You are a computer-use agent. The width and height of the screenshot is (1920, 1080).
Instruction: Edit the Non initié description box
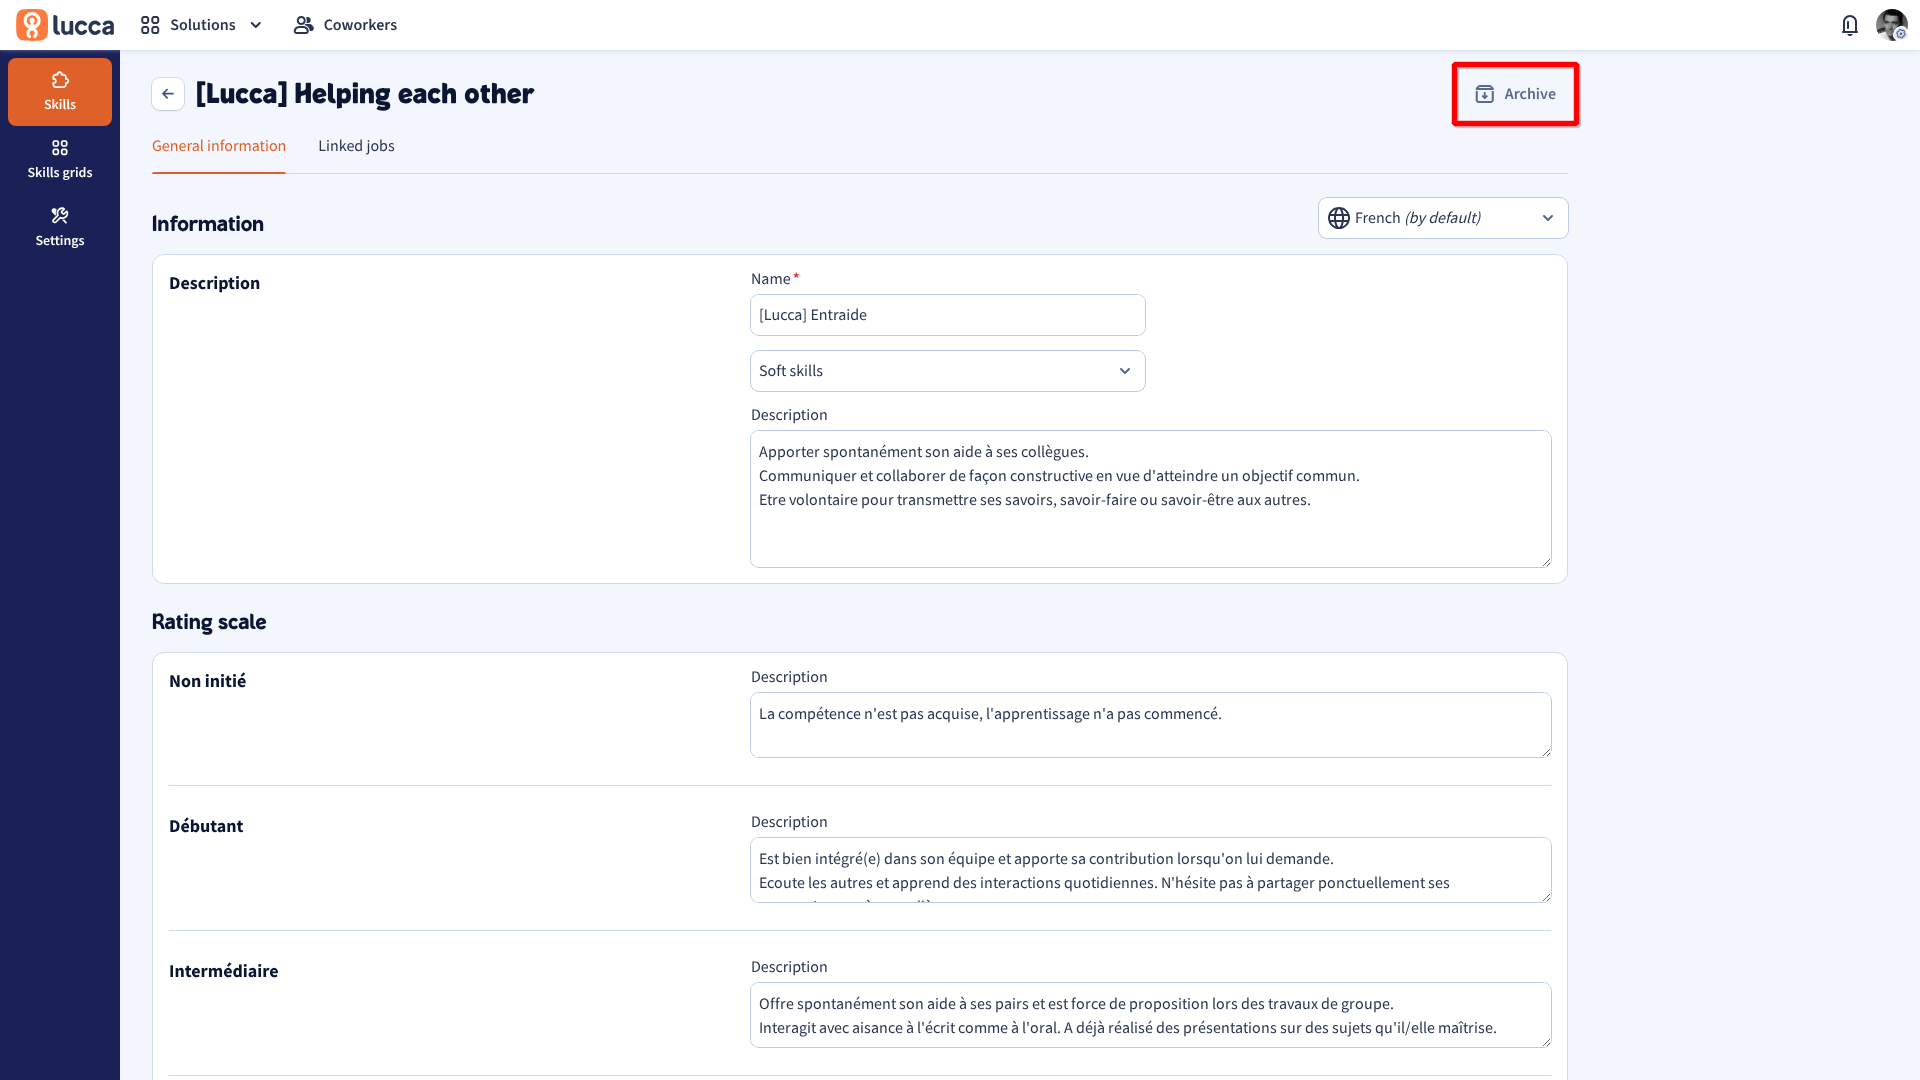(1150, 725)
